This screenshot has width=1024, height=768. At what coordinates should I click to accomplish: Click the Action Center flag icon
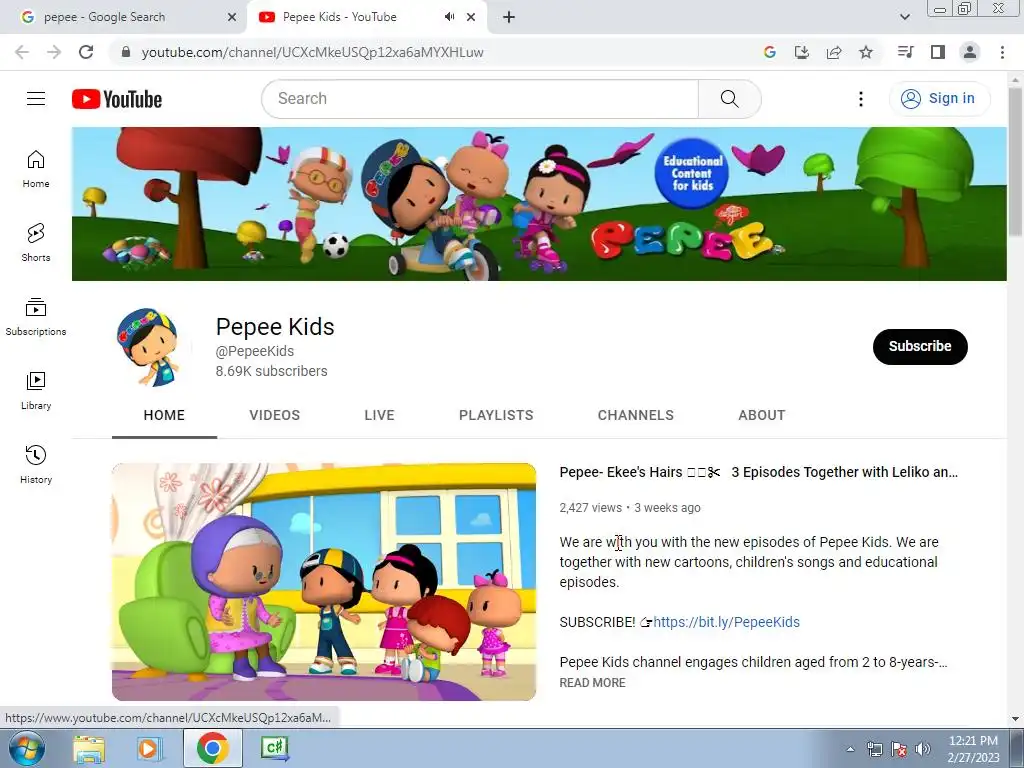tap(899, 749)
